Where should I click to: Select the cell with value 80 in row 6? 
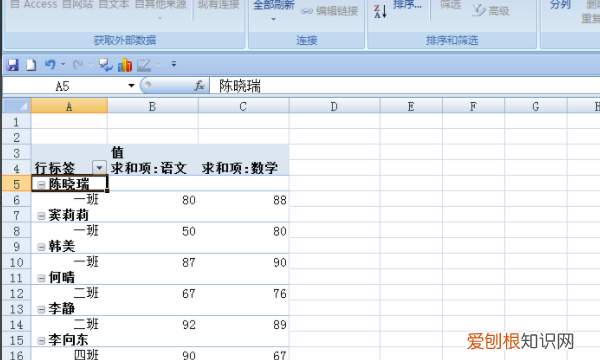pyautogui.click(x=153, y=200)
